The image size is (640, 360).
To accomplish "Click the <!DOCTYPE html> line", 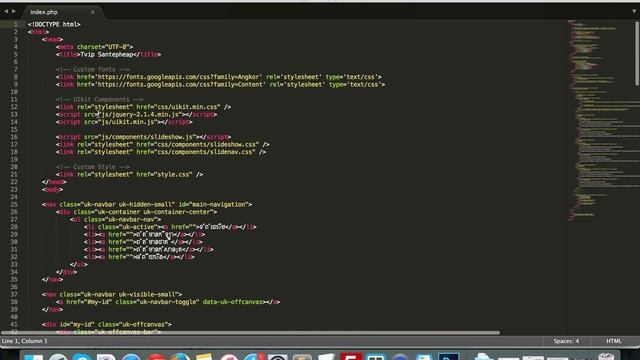I will pos(54,24).
